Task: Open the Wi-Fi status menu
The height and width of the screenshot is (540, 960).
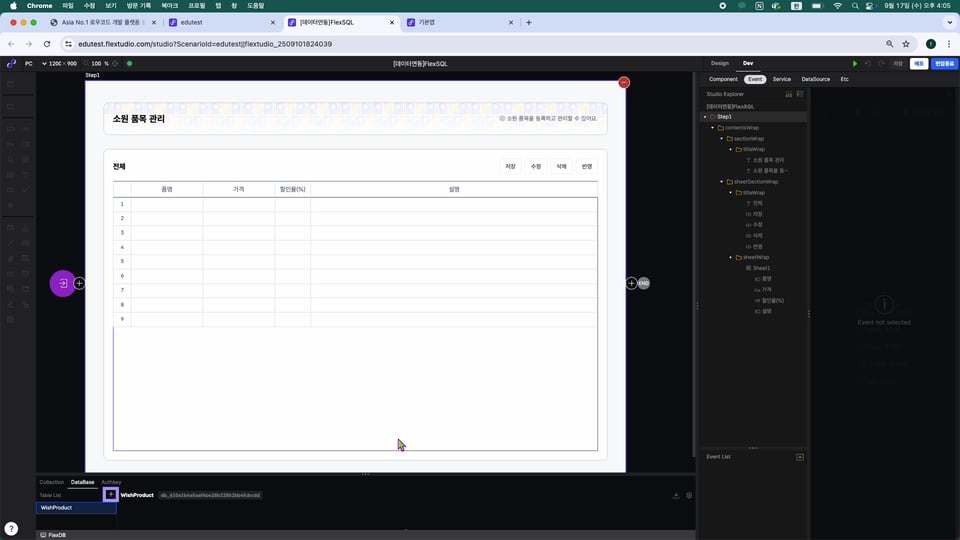Action: click(x=837, y=6)
